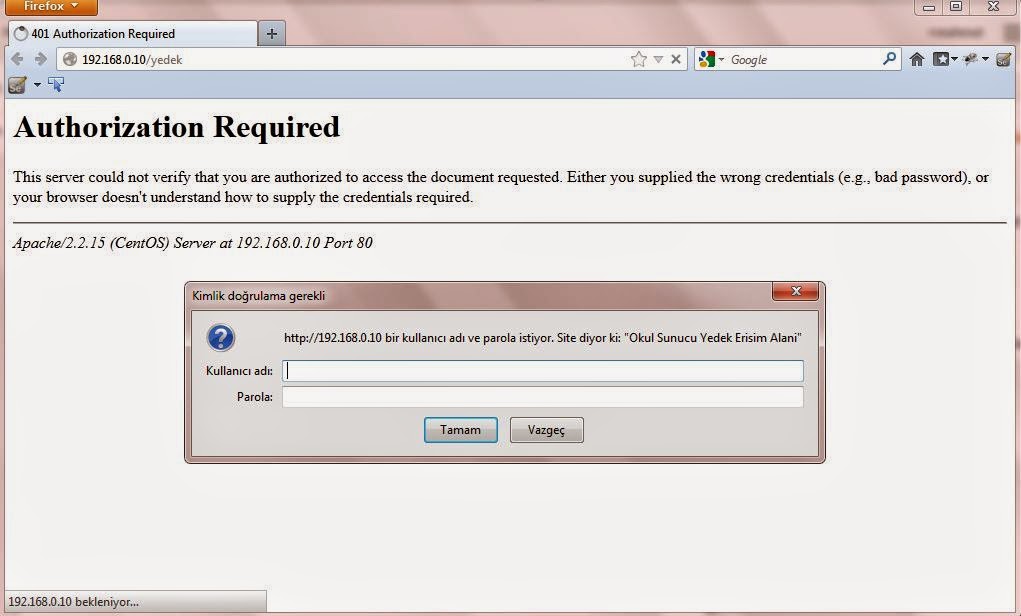This screenshot has height=616, width=1021.
Task: Focus the Kullanıcı adı field
Action: [x=542, y=371]
